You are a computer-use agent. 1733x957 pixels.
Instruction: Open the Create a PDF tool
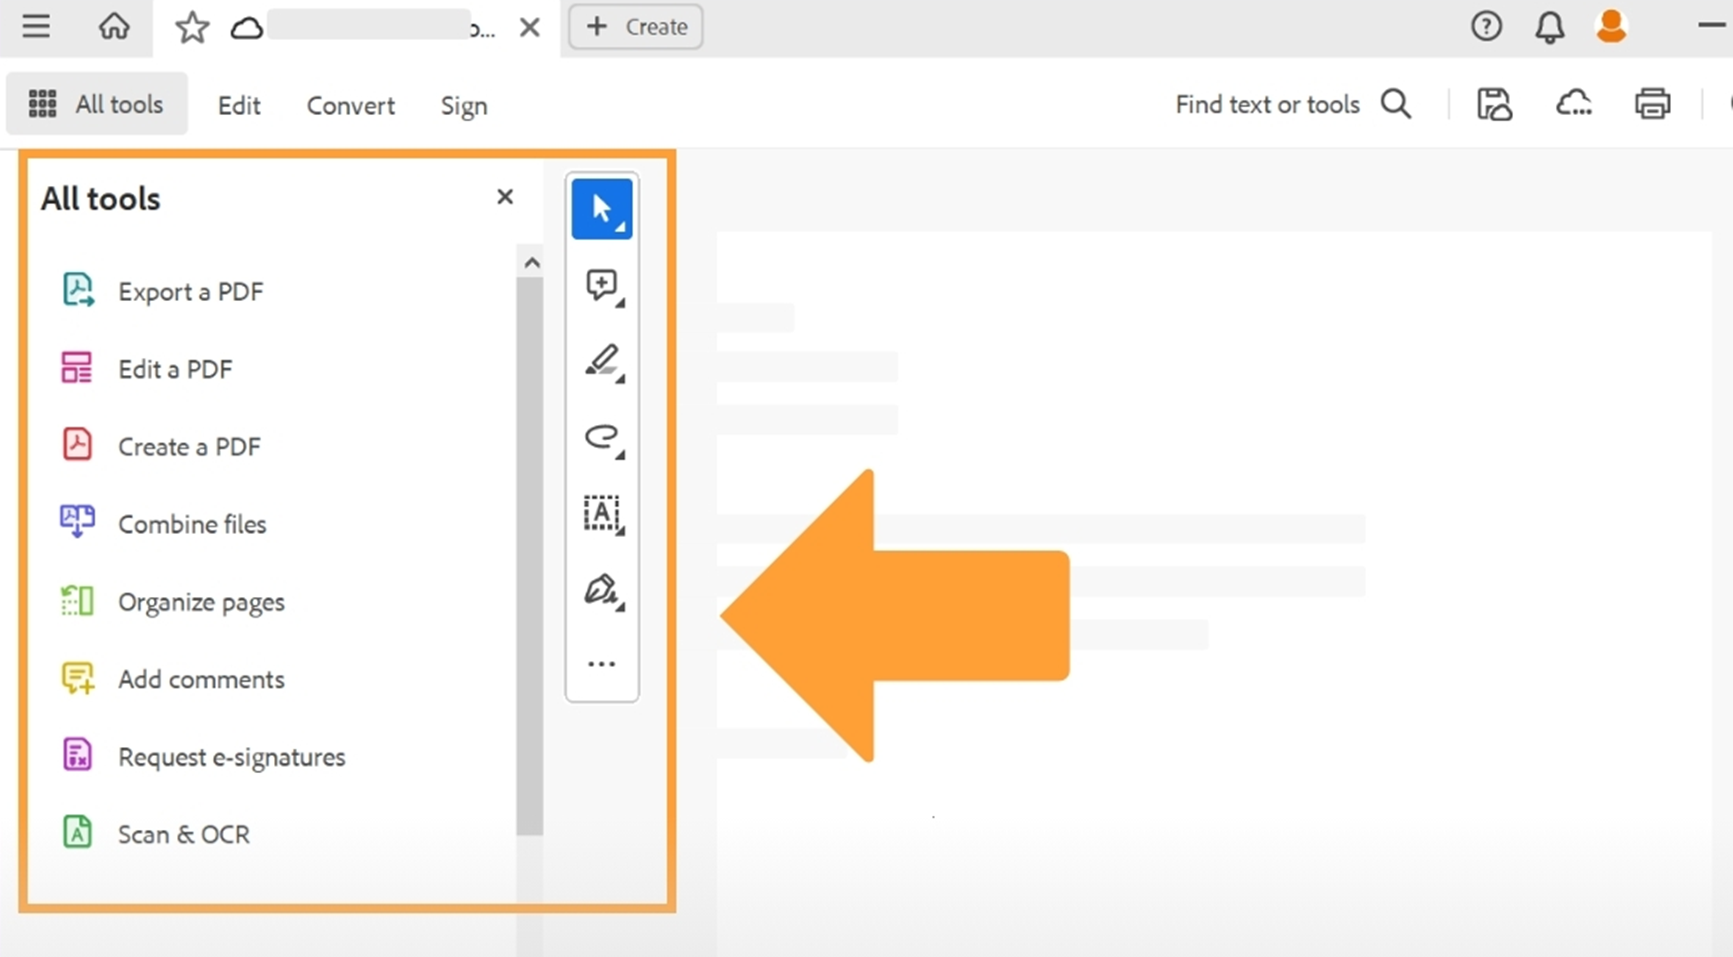click(189, 446)
